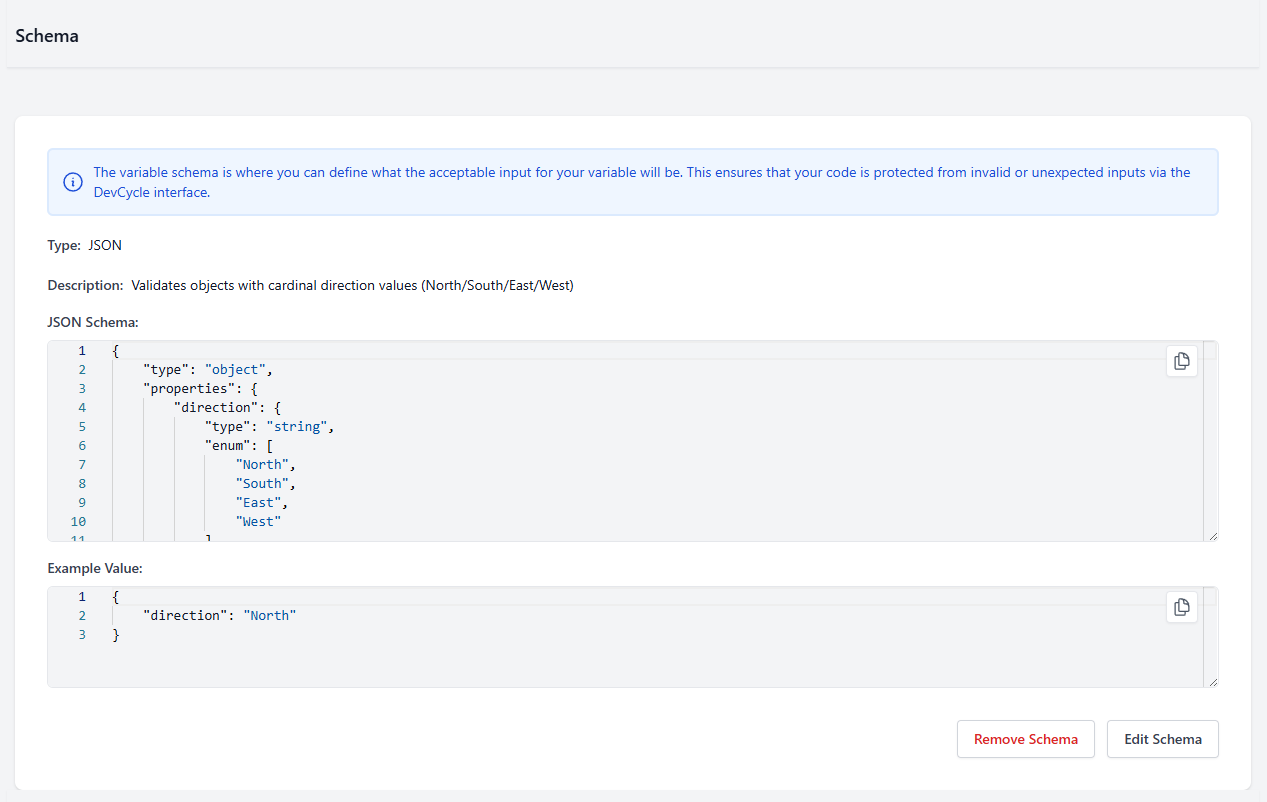
Task: Click the schema description text about cardinal directions
Action: 353,285
